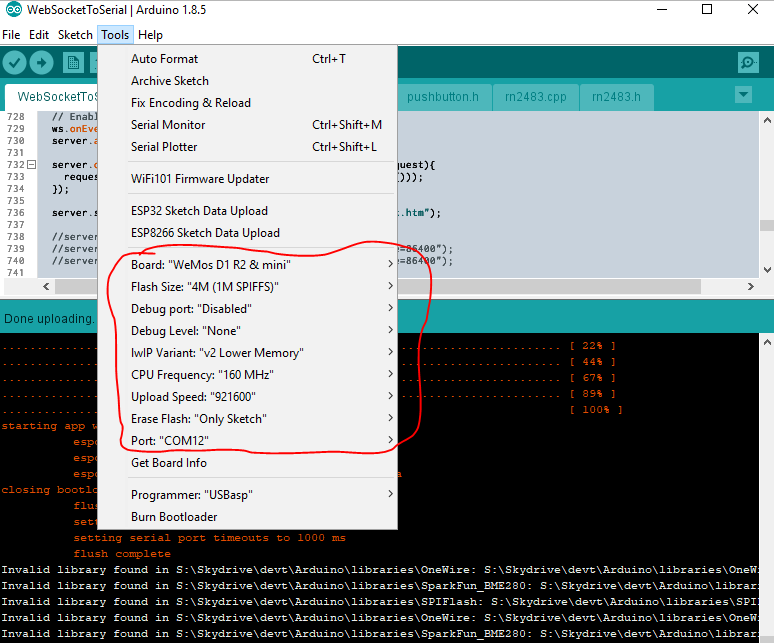This screenshot has width=774, height=643.
Task: Select Archive Sketch menu entry
Action: tap(247, 81)
